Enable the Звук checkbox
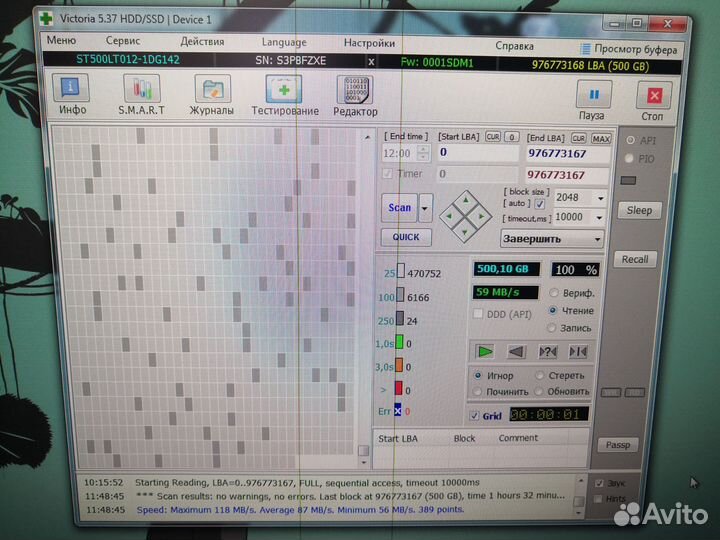 (599, 483)
